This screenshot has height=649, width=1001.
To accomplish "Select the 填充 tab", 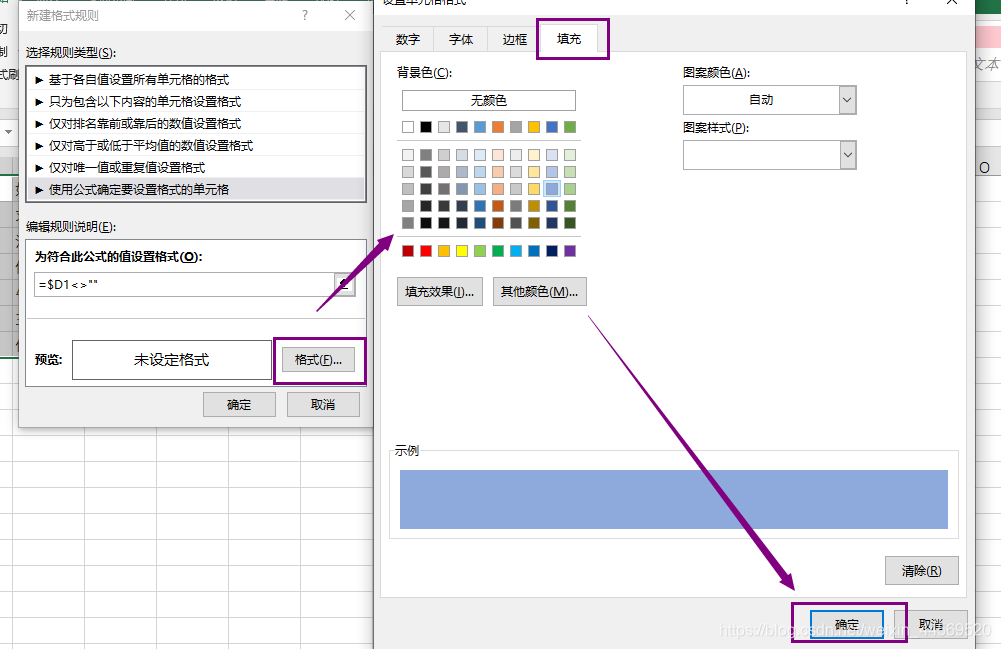I will [x=569, y=39].
